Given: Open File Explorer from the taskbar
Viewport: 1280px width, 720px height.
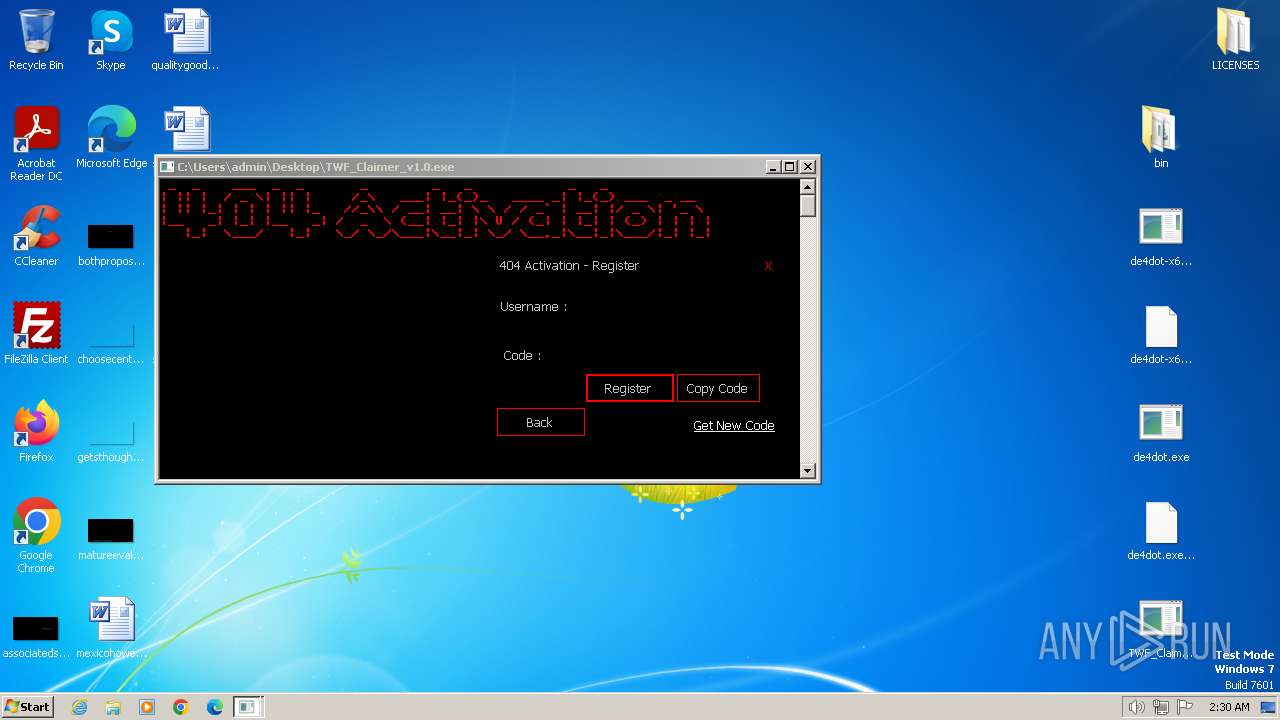Looking at the screenshot, I should pyautogui.click(x=113, y=707).
